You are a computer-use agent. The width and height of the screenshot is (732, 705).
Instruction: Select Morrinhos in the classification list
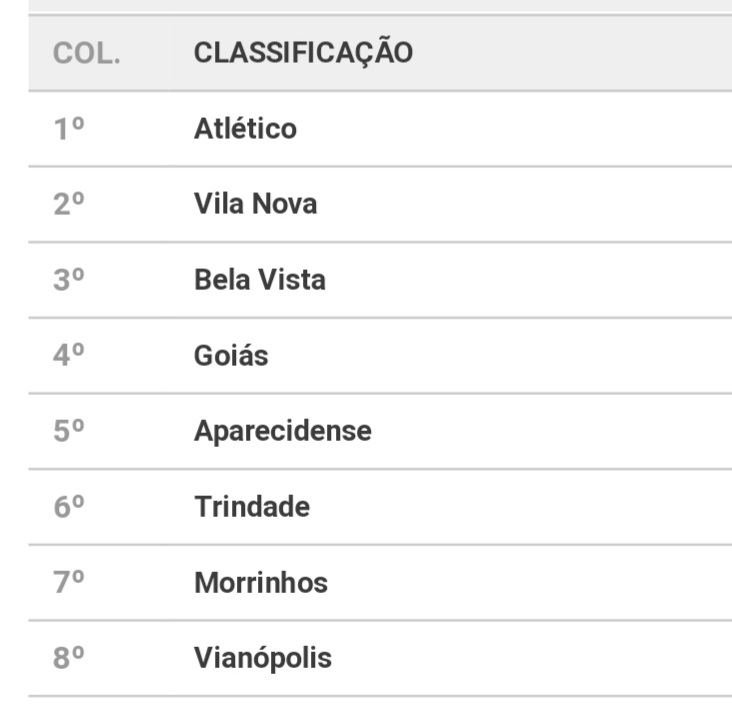coord(261,583)
